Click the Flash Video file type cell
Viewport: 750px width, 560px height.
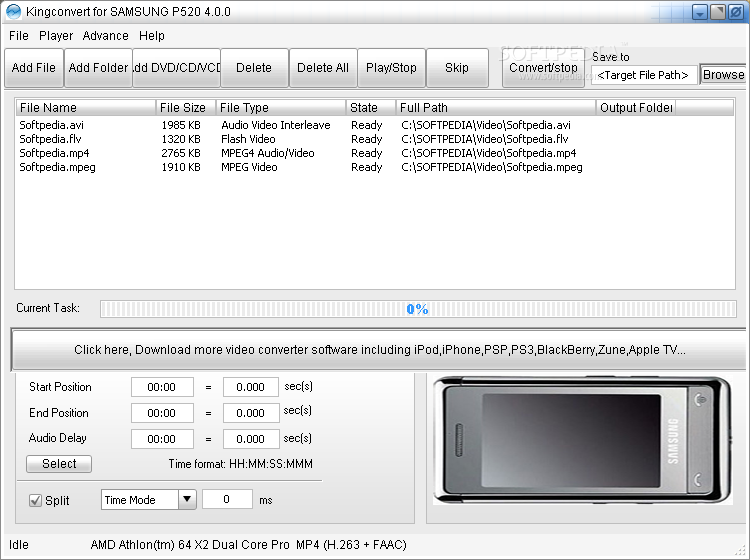(x=248, y=139)
